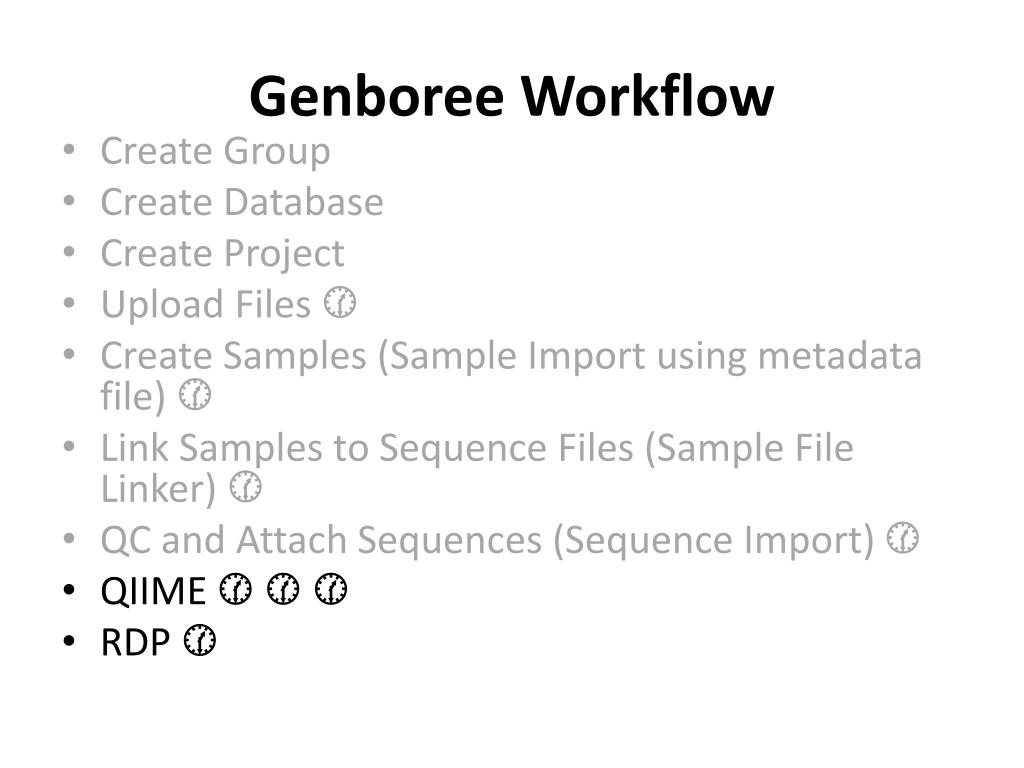This screenshot has width=1024, height=768.
Task: Click the second clock icon after QIIME
Action: pyautogui.click(x=283, y=589)
